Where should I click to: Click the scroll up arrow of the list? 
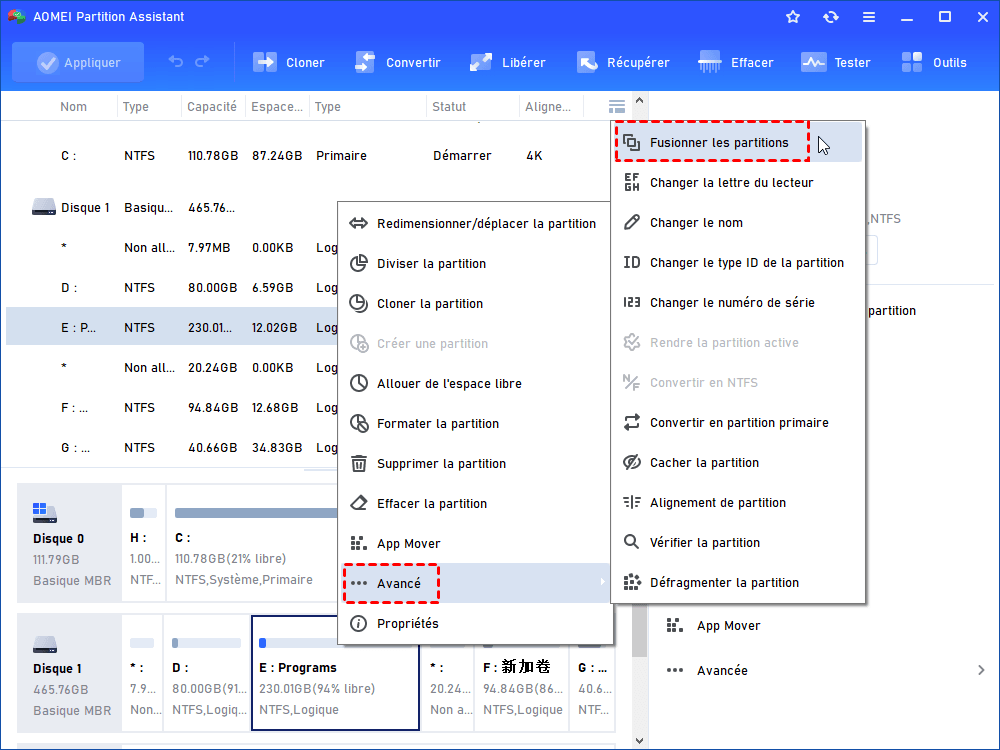pos(639,101)
